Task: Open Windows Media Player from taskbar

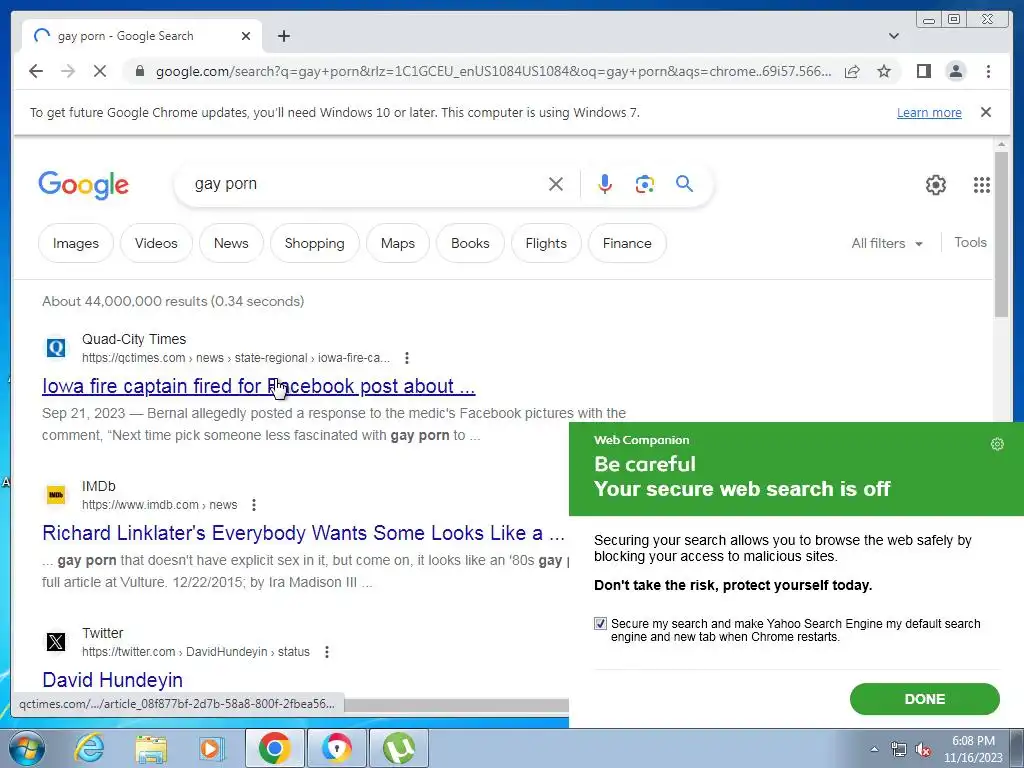Action: (211, 748)
